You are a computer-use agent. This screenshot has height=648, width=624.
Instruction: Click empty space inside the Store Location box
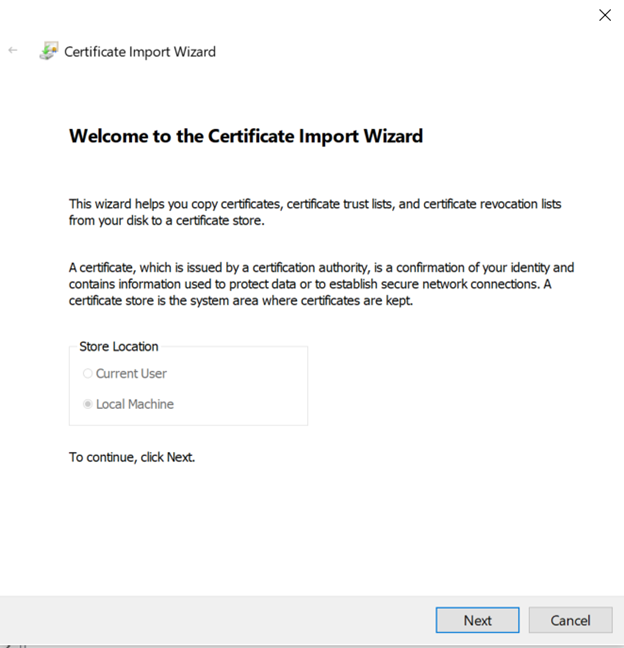coord(250,390)
